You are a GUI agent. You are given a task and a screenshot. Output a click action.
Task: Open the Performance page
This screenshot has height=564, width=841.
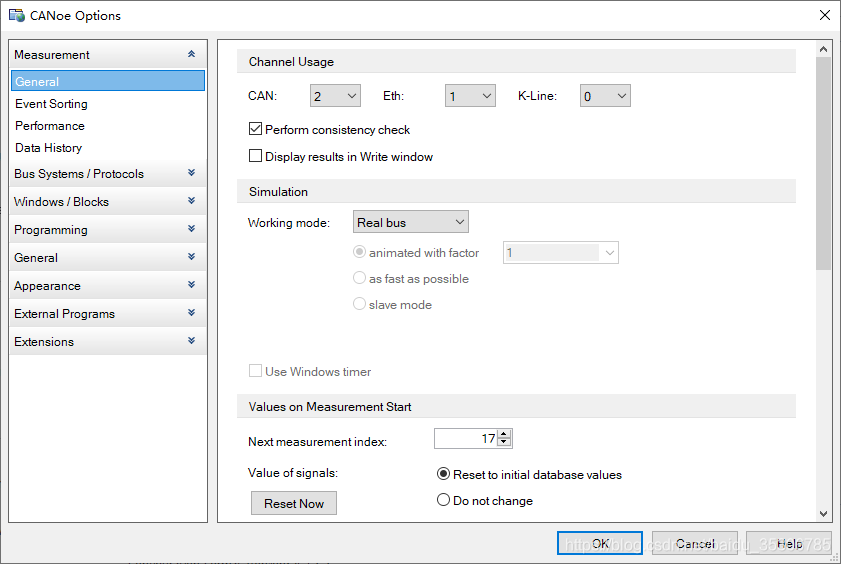tap(49, 125)
